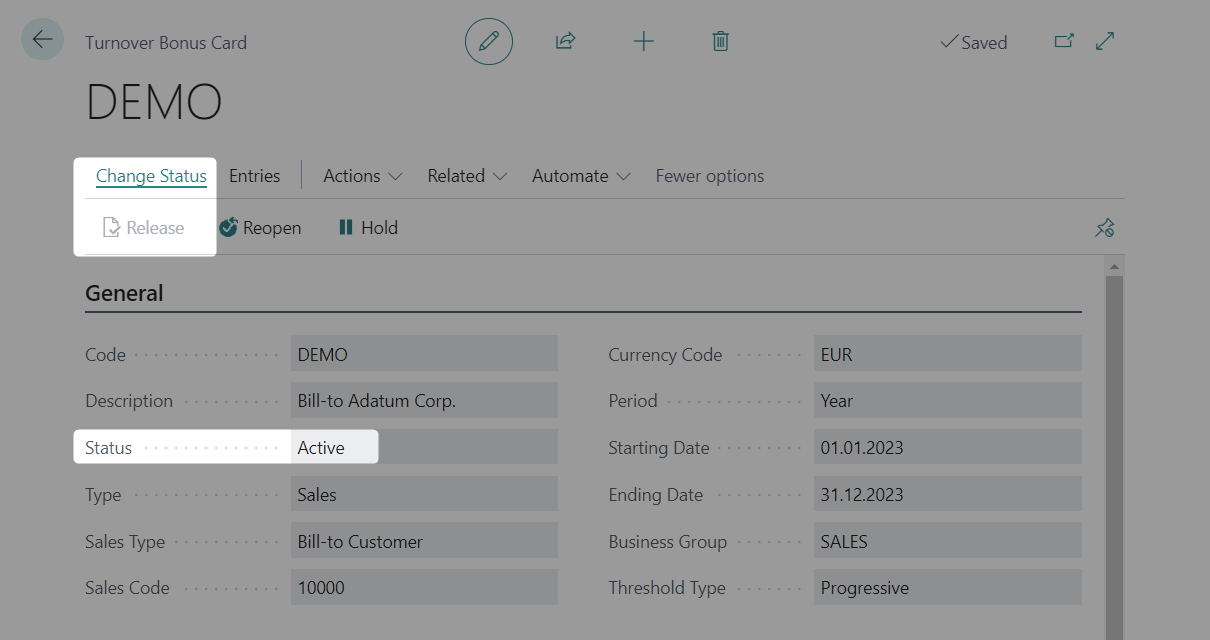Click the Description field
The width and height of the screenshot is (1210, 640).
423,401
